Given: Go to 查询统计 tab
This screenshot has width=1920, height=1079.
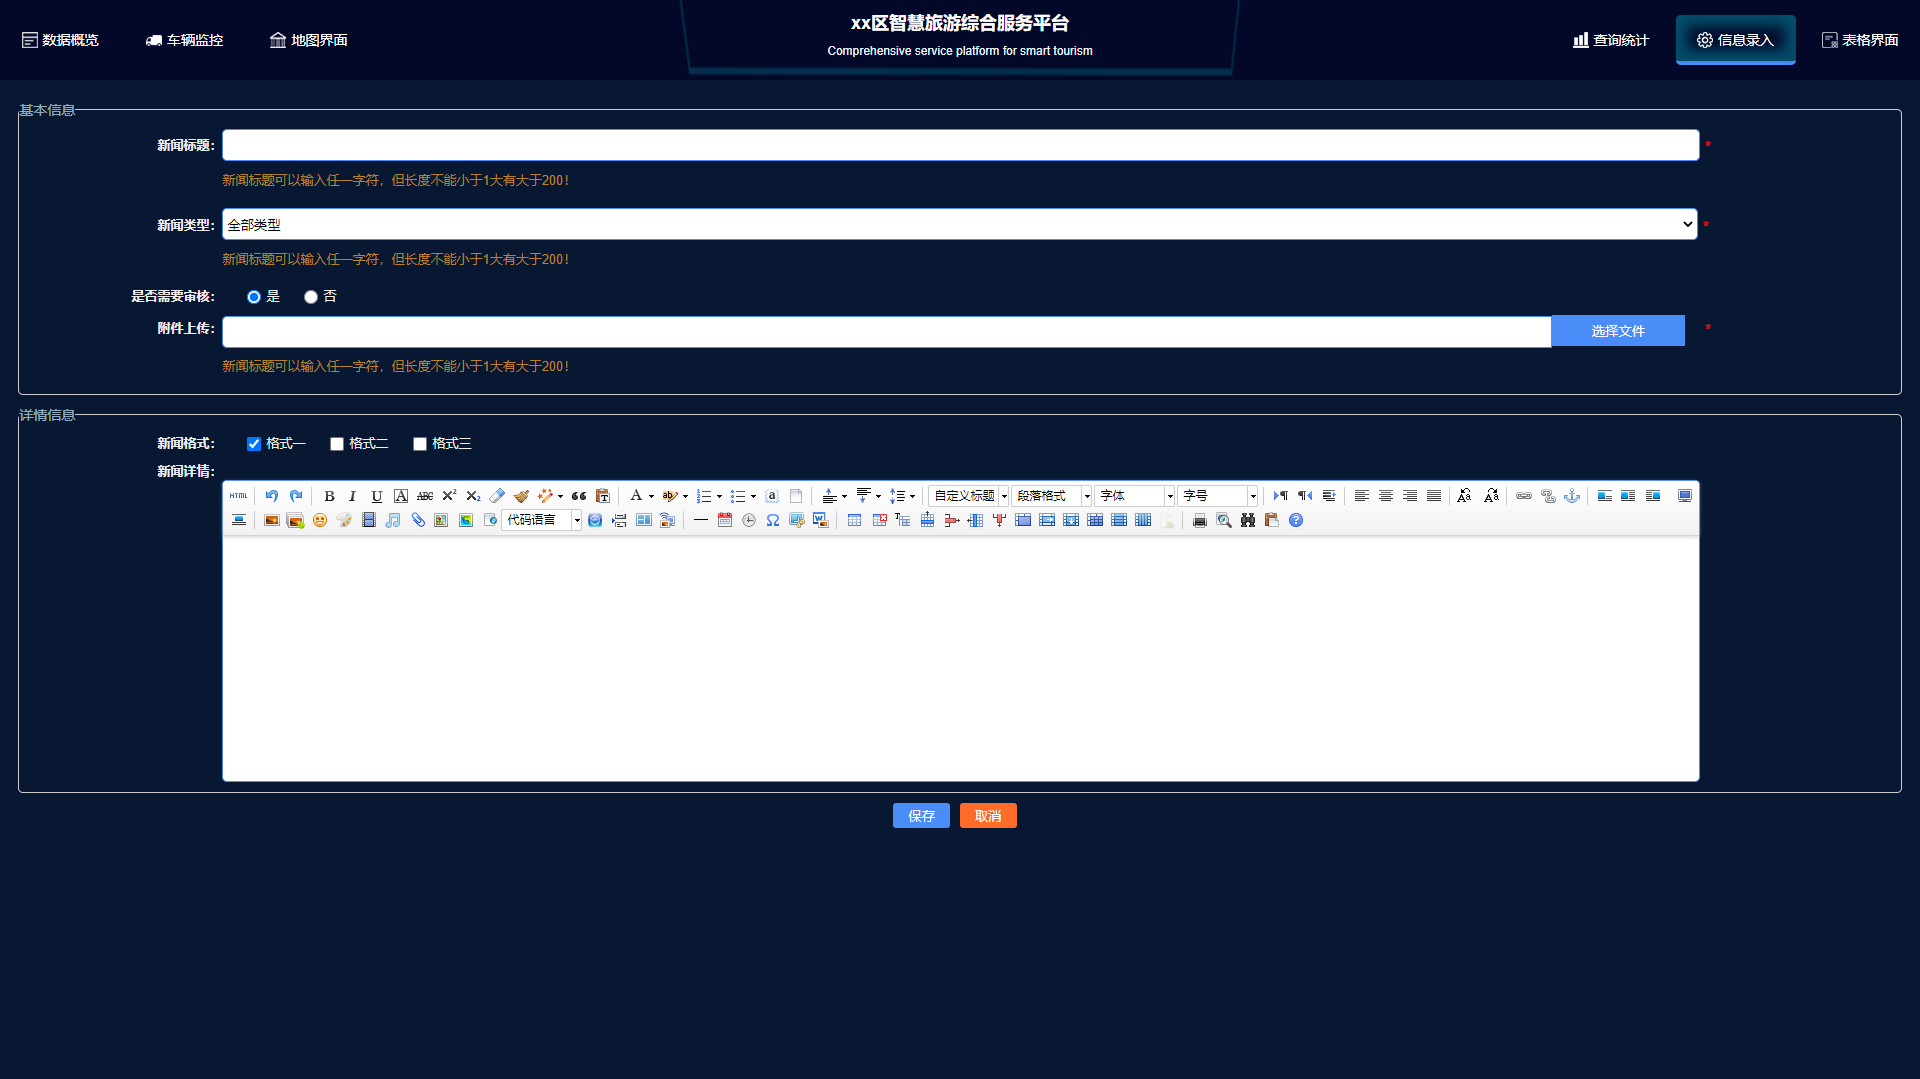Looking at the screenshot, I should click(x=1611, y=40).
